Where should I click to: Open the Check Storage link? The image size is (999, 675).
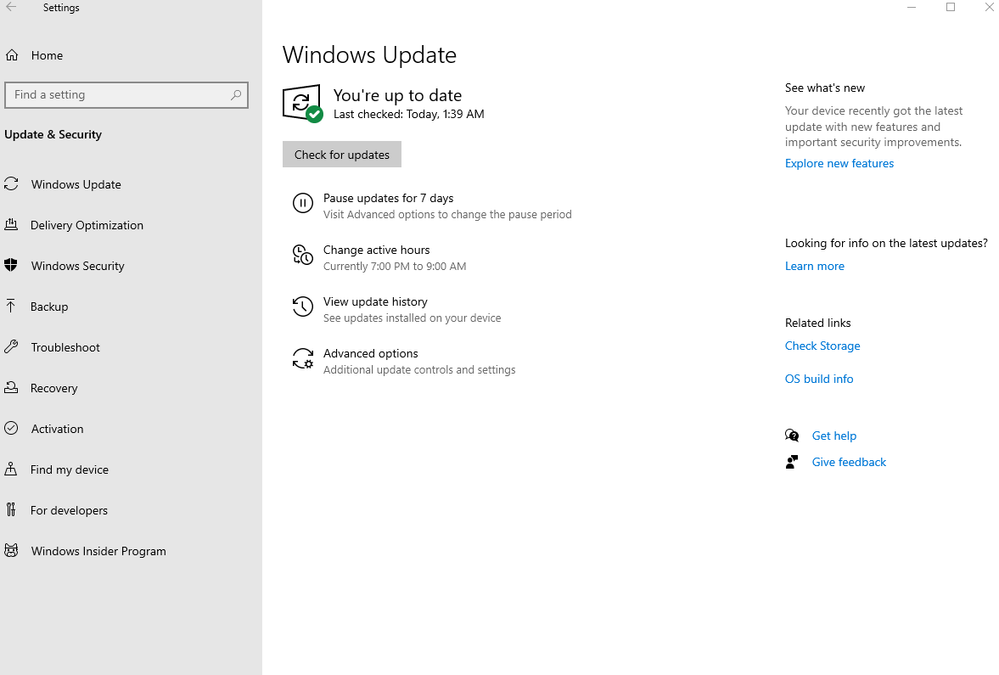point(823,345)
